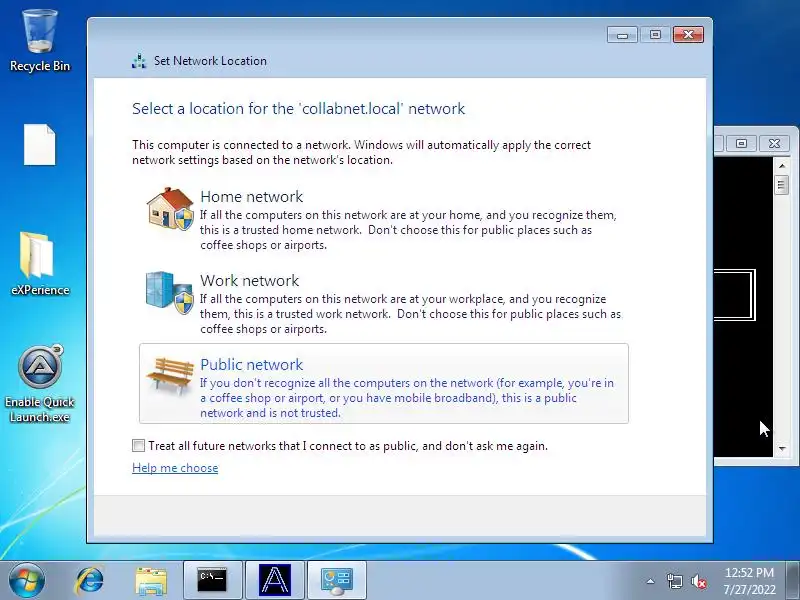Image resolution: width=800 pixels, height=600 pixels.
Task: Choose the Work network option
Action: tap(384, 304)
